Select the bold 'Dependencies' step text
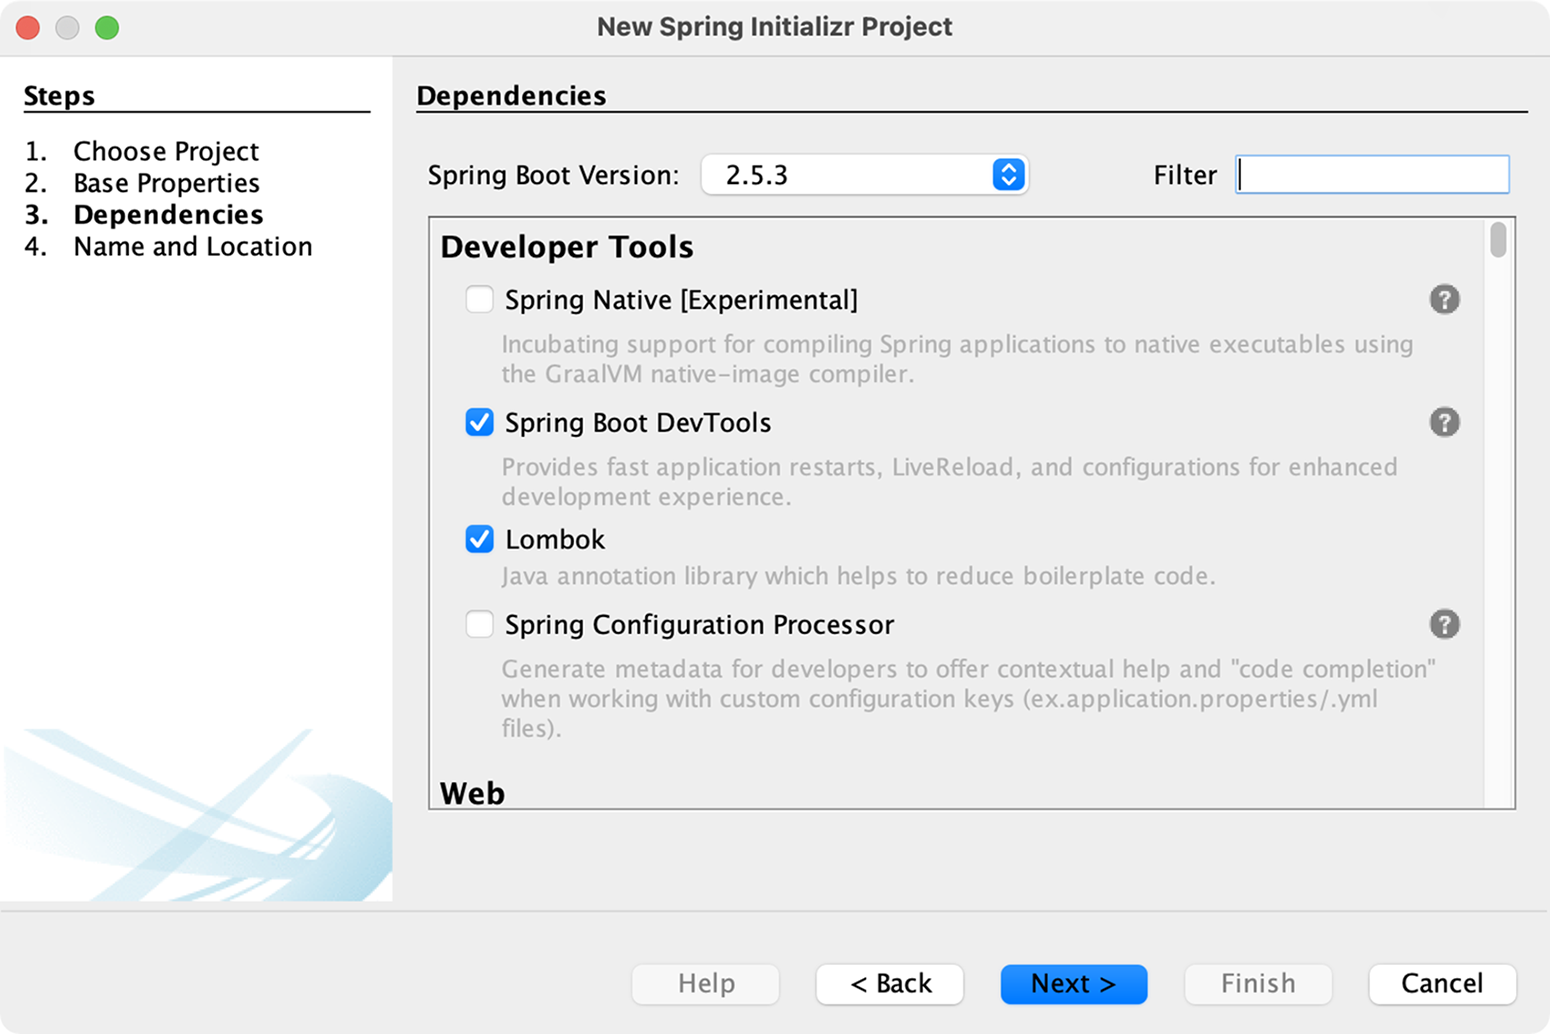The height and width of the screenshot is (1034, 1550). point(168,215)
